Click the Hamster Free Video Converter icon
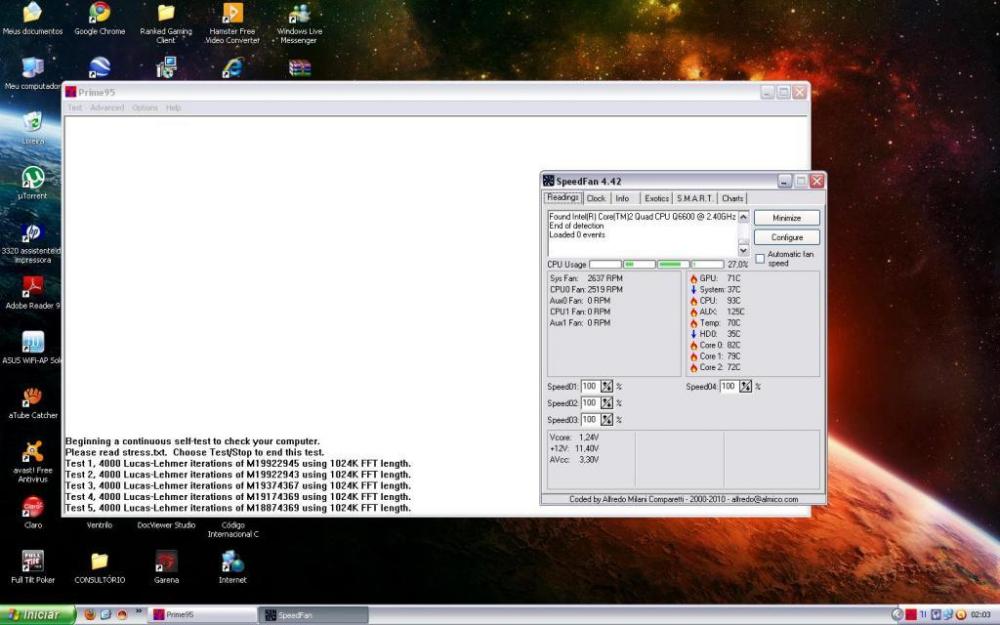Viewport: 1000px width, 625px height. [x=232, y=13]
